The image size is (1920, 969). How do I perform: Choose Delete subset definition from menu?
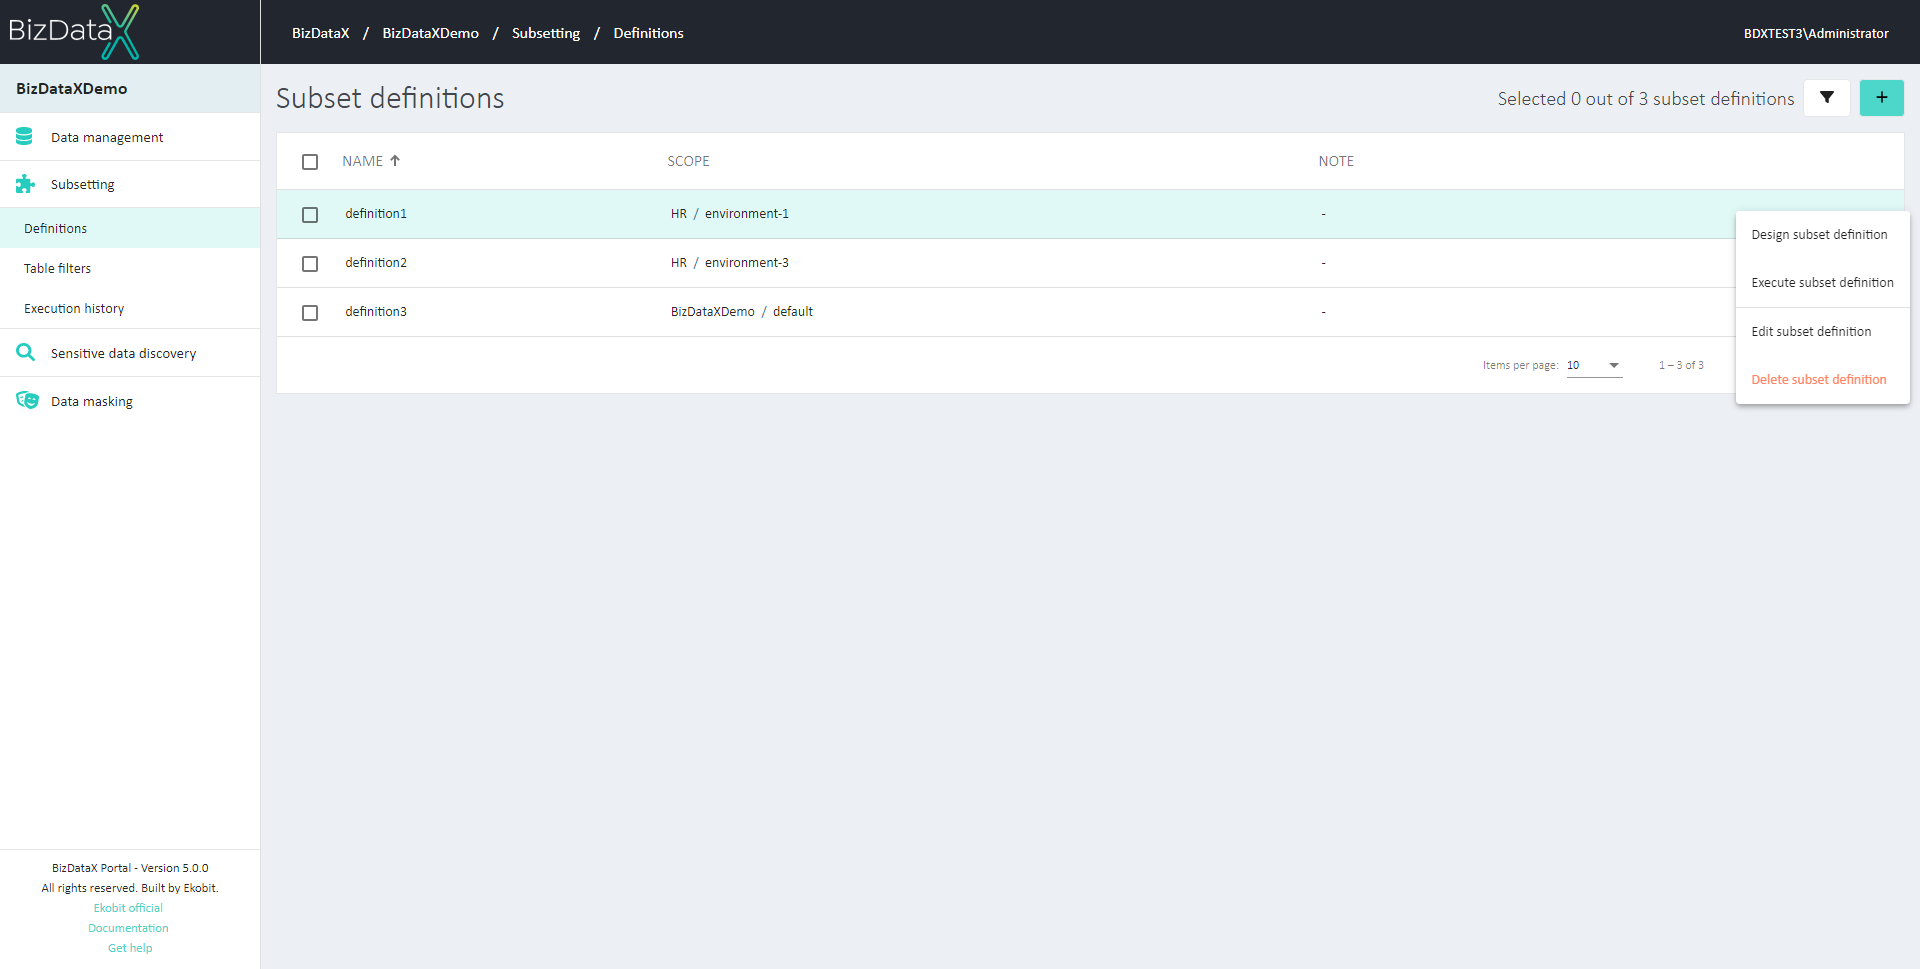(x=1822, y=380)
